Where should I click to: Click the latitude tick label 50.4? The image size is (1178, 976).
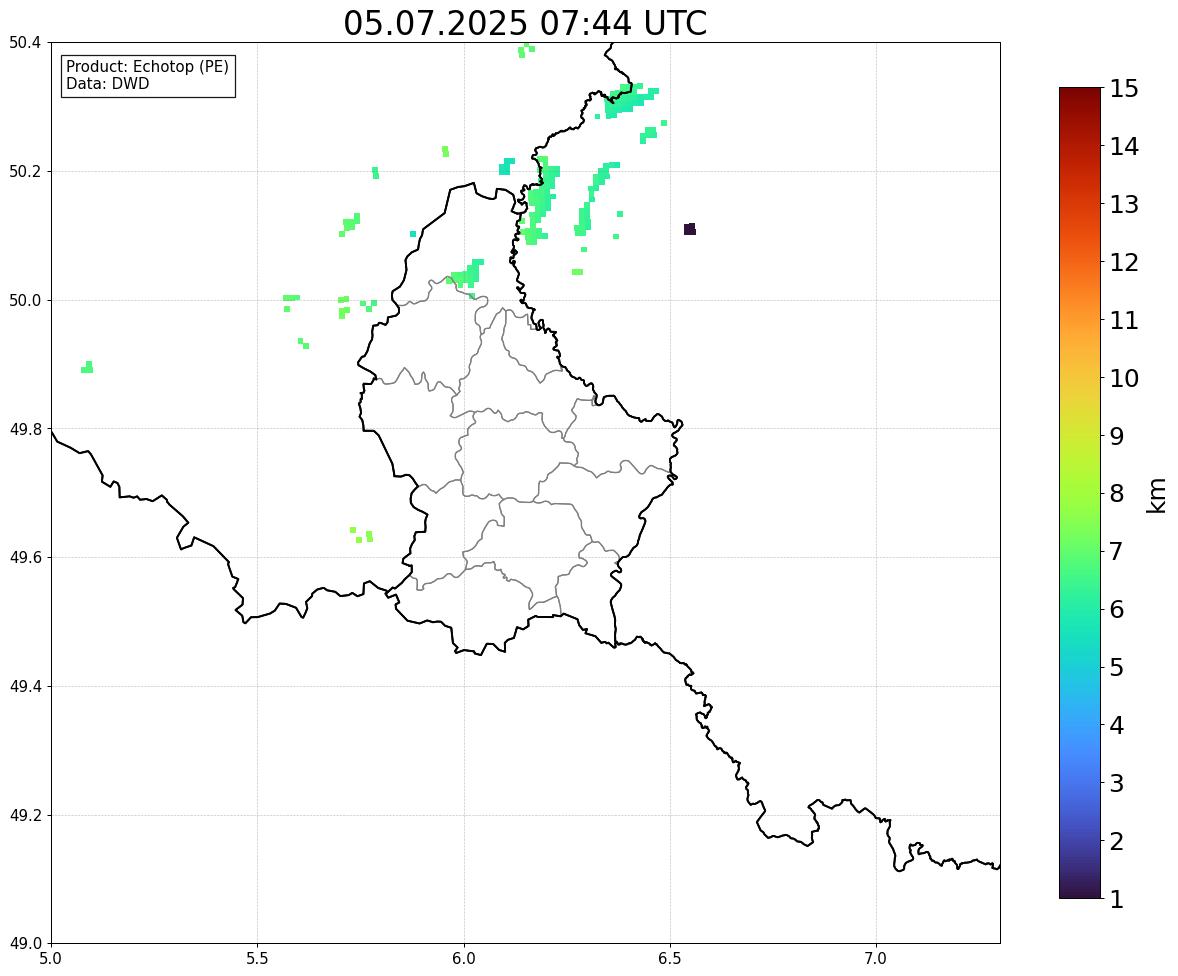point(24,43)
